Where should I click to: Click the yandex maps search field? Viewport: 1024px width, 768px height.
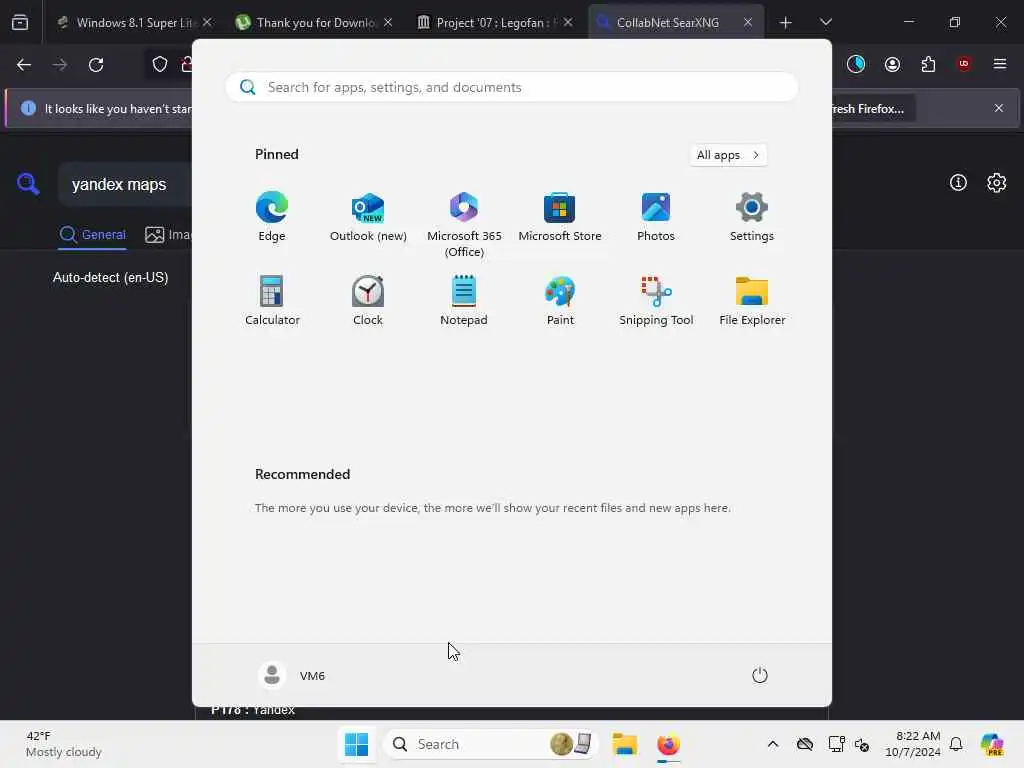pyautogui.click(x=124, y=184)
